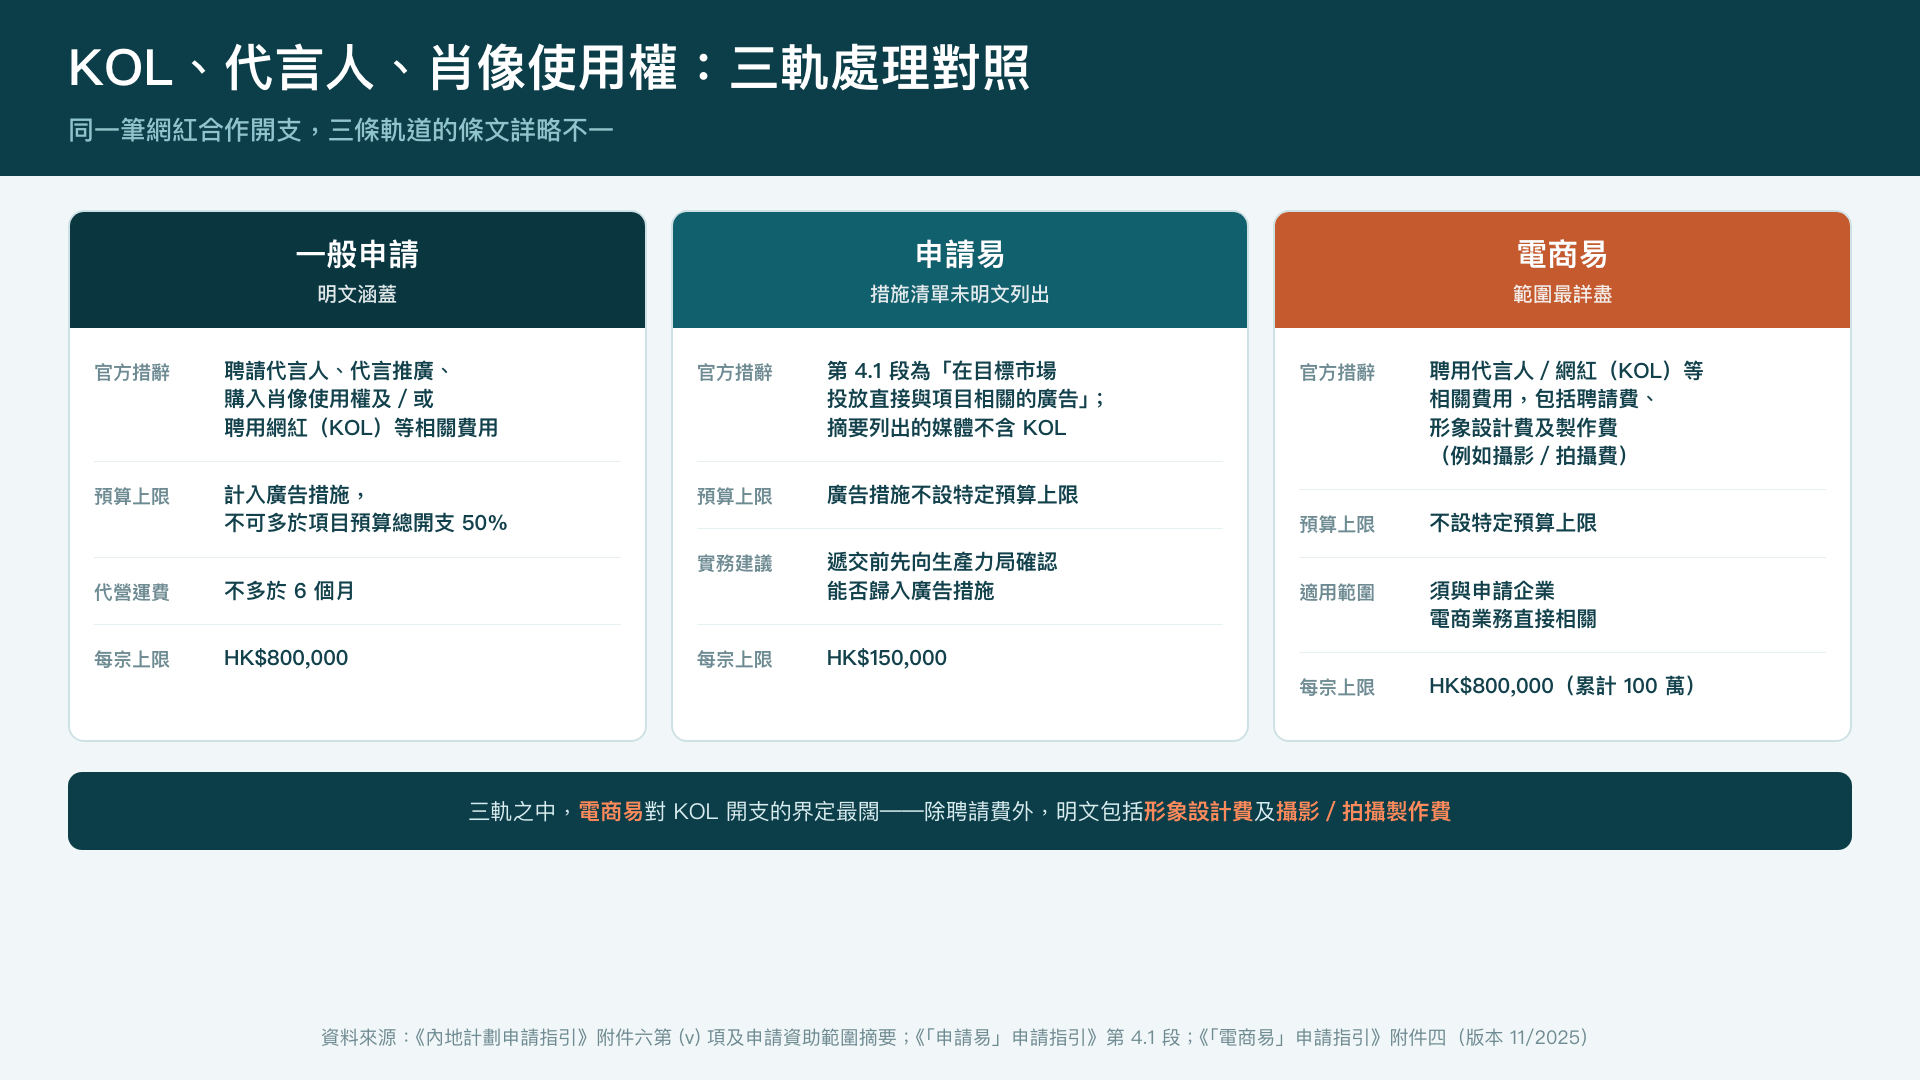1920x1080 pixels.
Task: Click 預算上限 label in the 一般申請 card
Action: pos(132,496)
